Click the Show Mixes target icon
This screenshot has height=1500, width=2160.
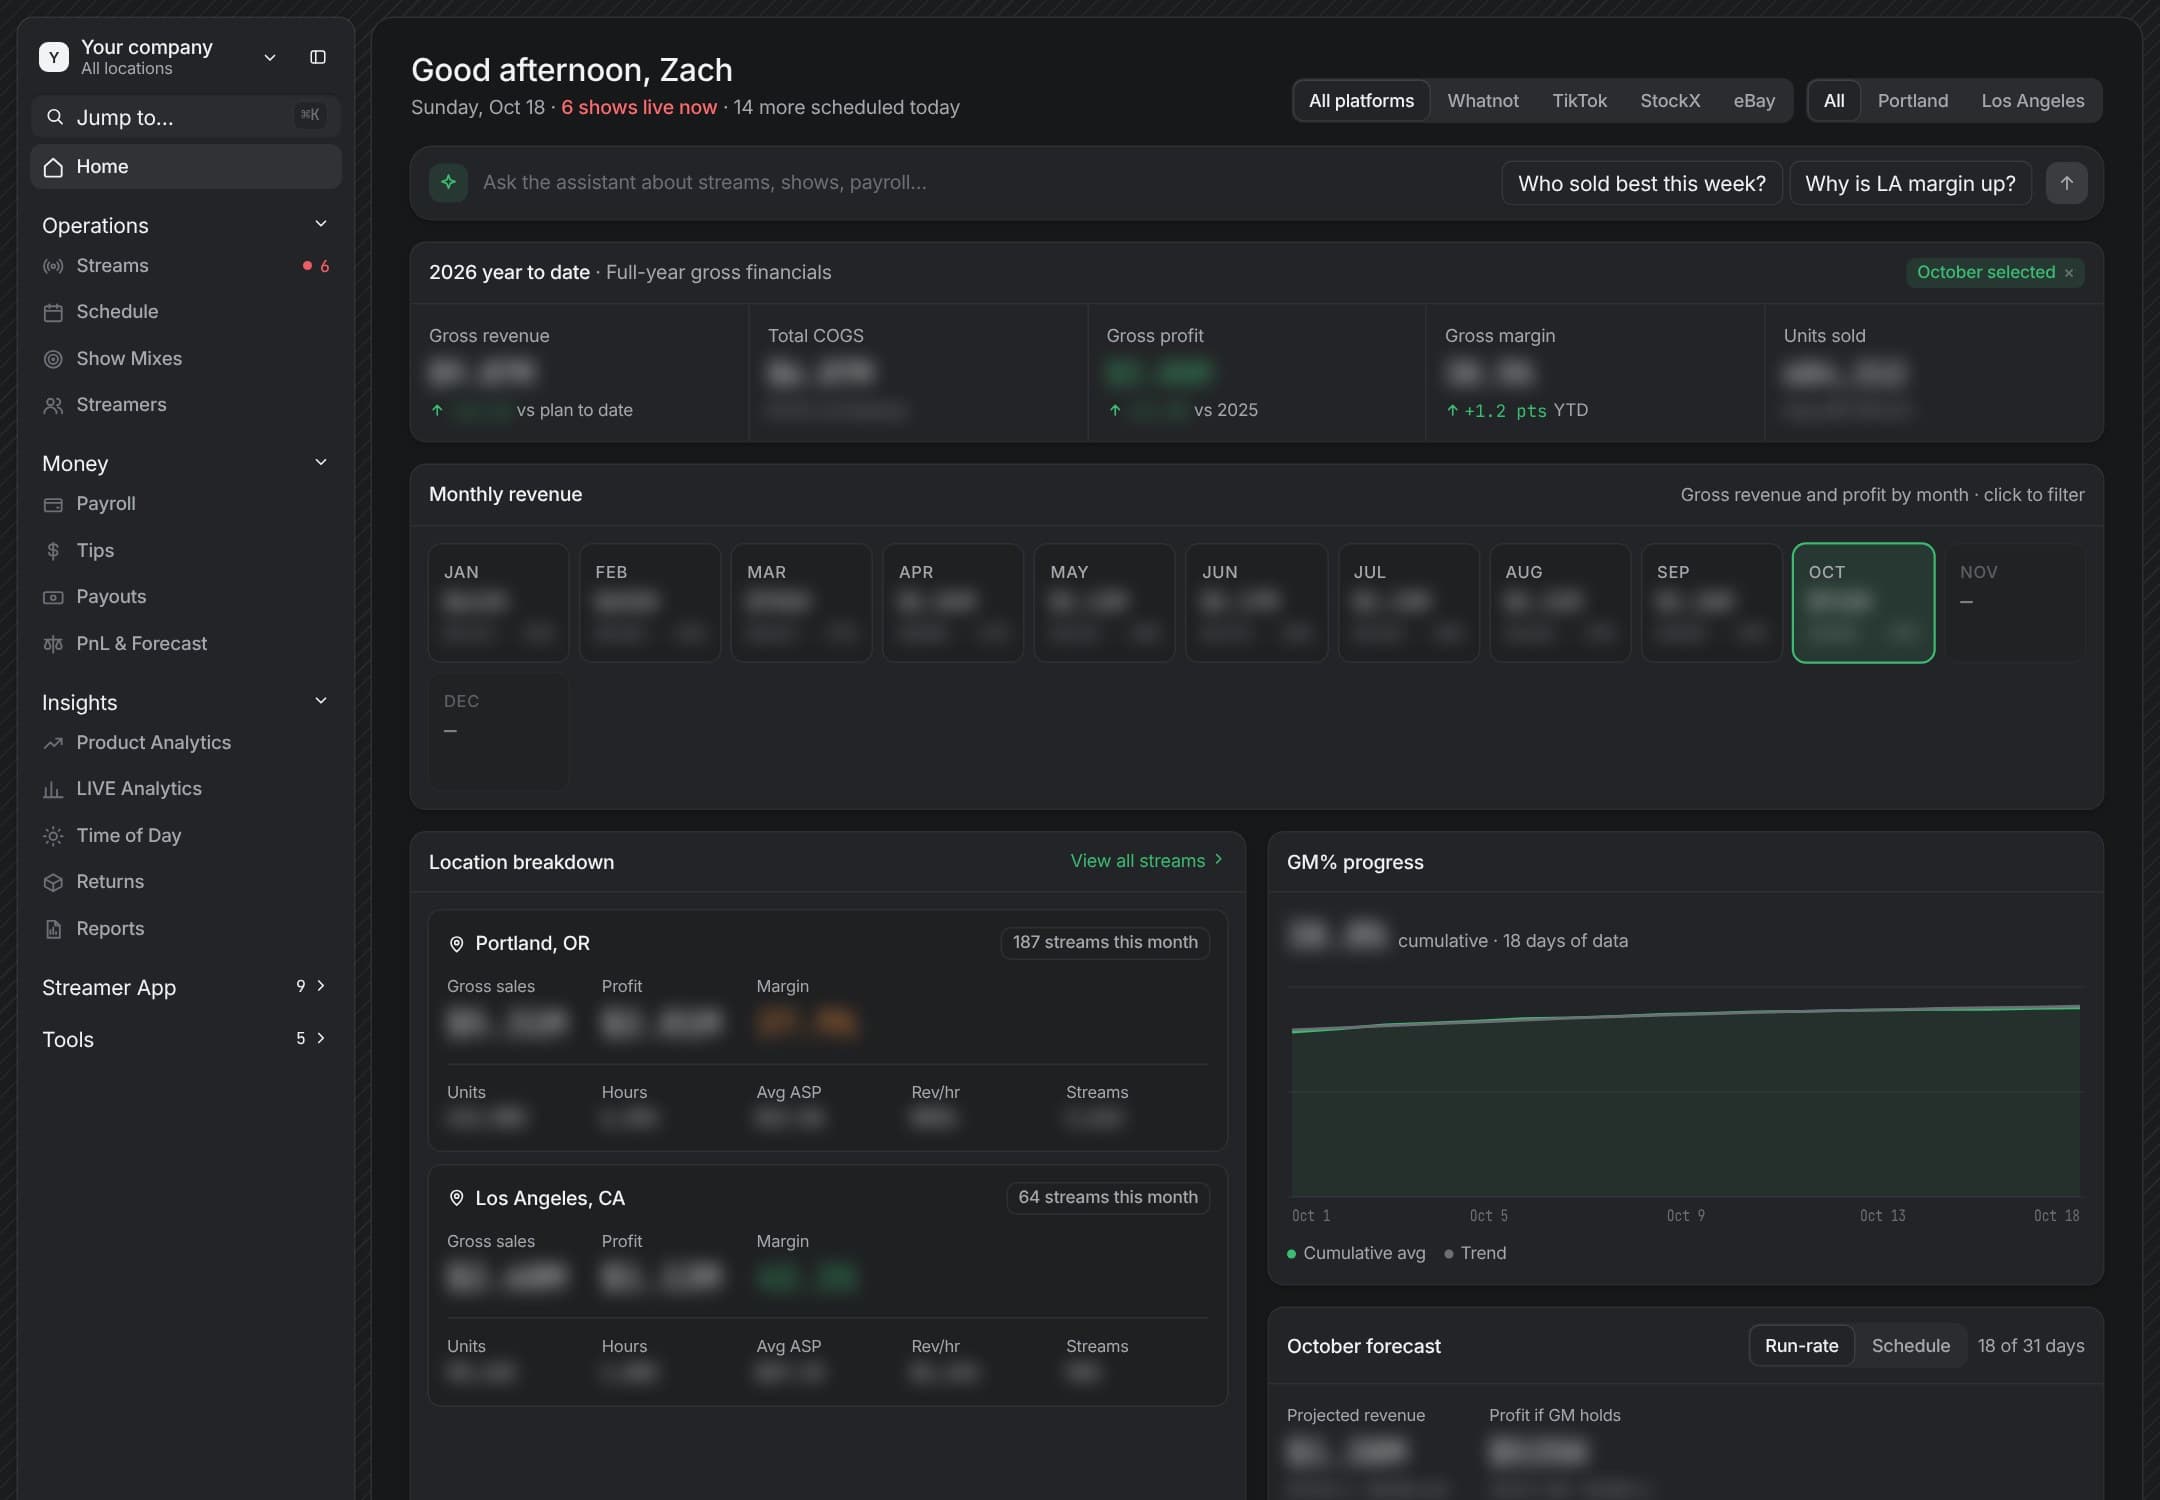point(53,359)
